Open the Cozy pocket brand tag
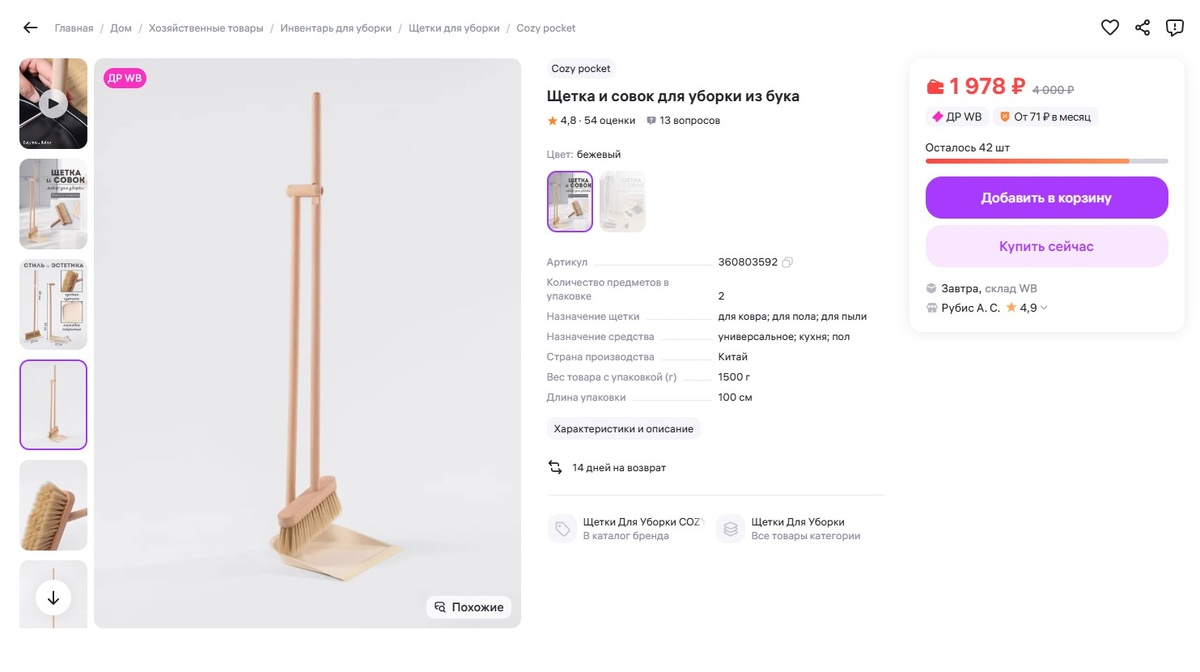1200x672 pixels. click(581, 69)
